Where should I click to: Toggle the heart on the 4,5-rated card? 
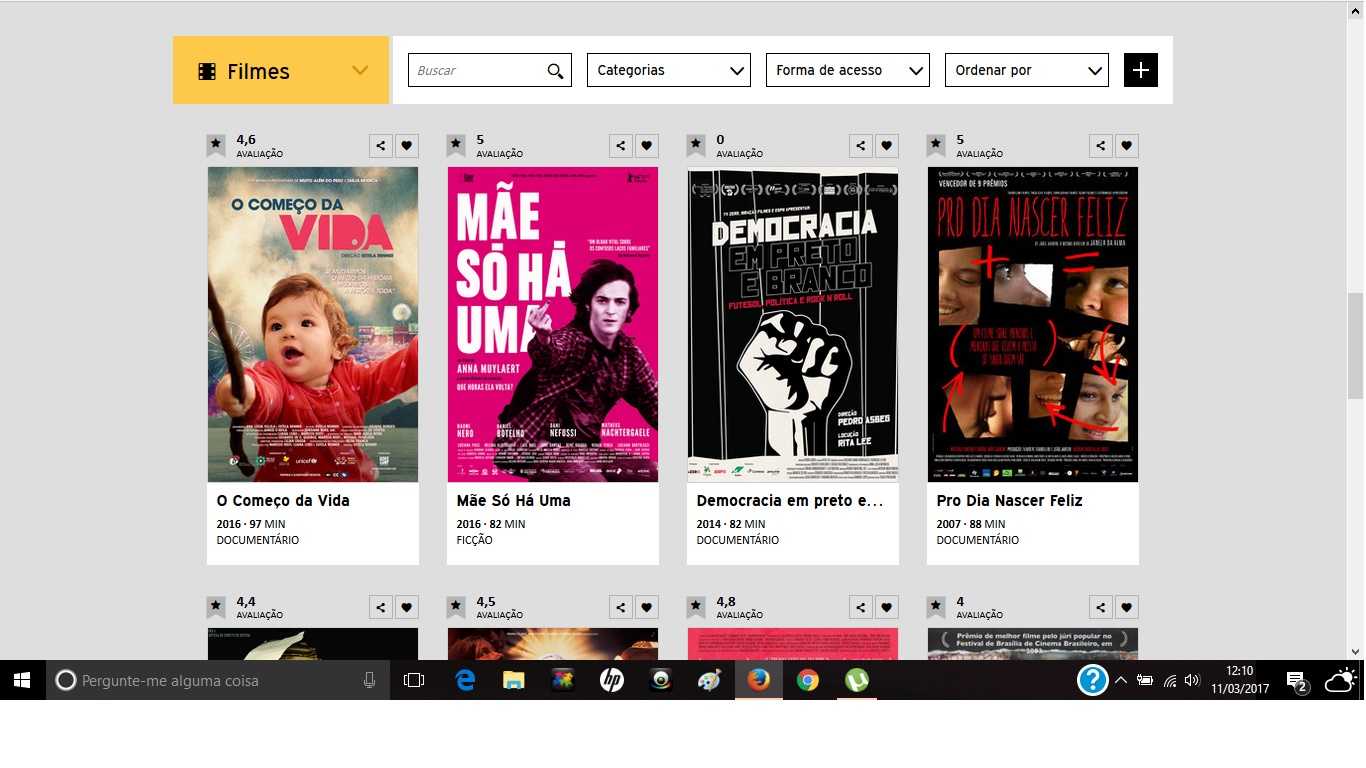[x=647, y=608]
